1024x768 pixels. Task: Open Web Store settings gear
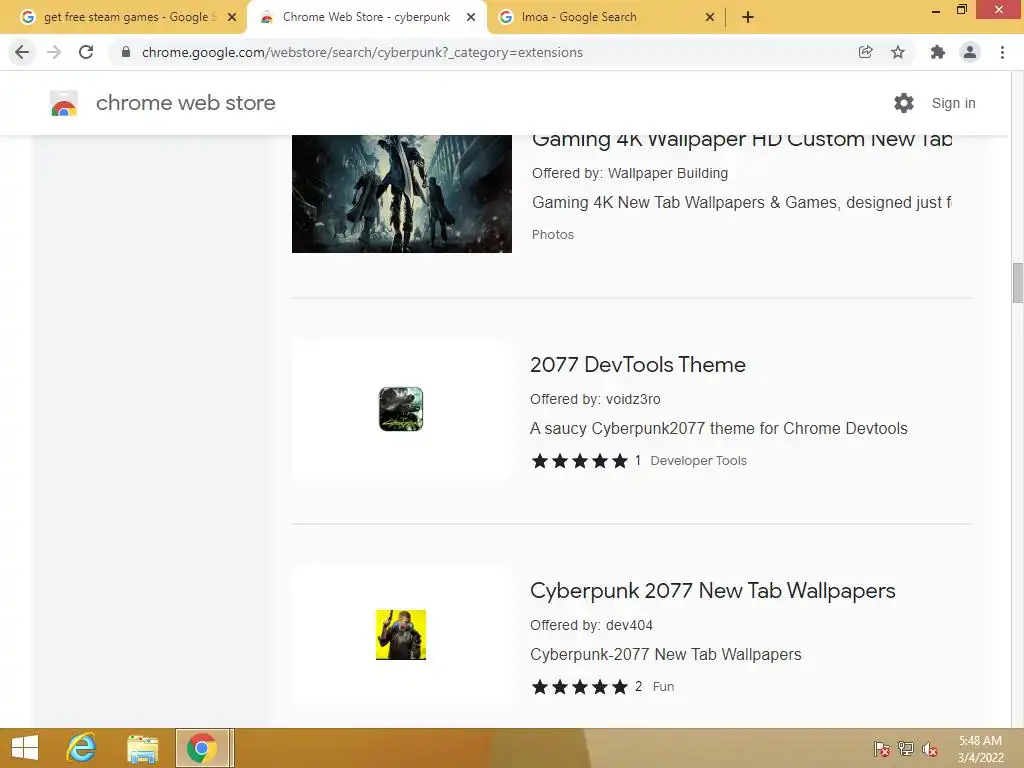pyautogui.click(x=904, y=103)
